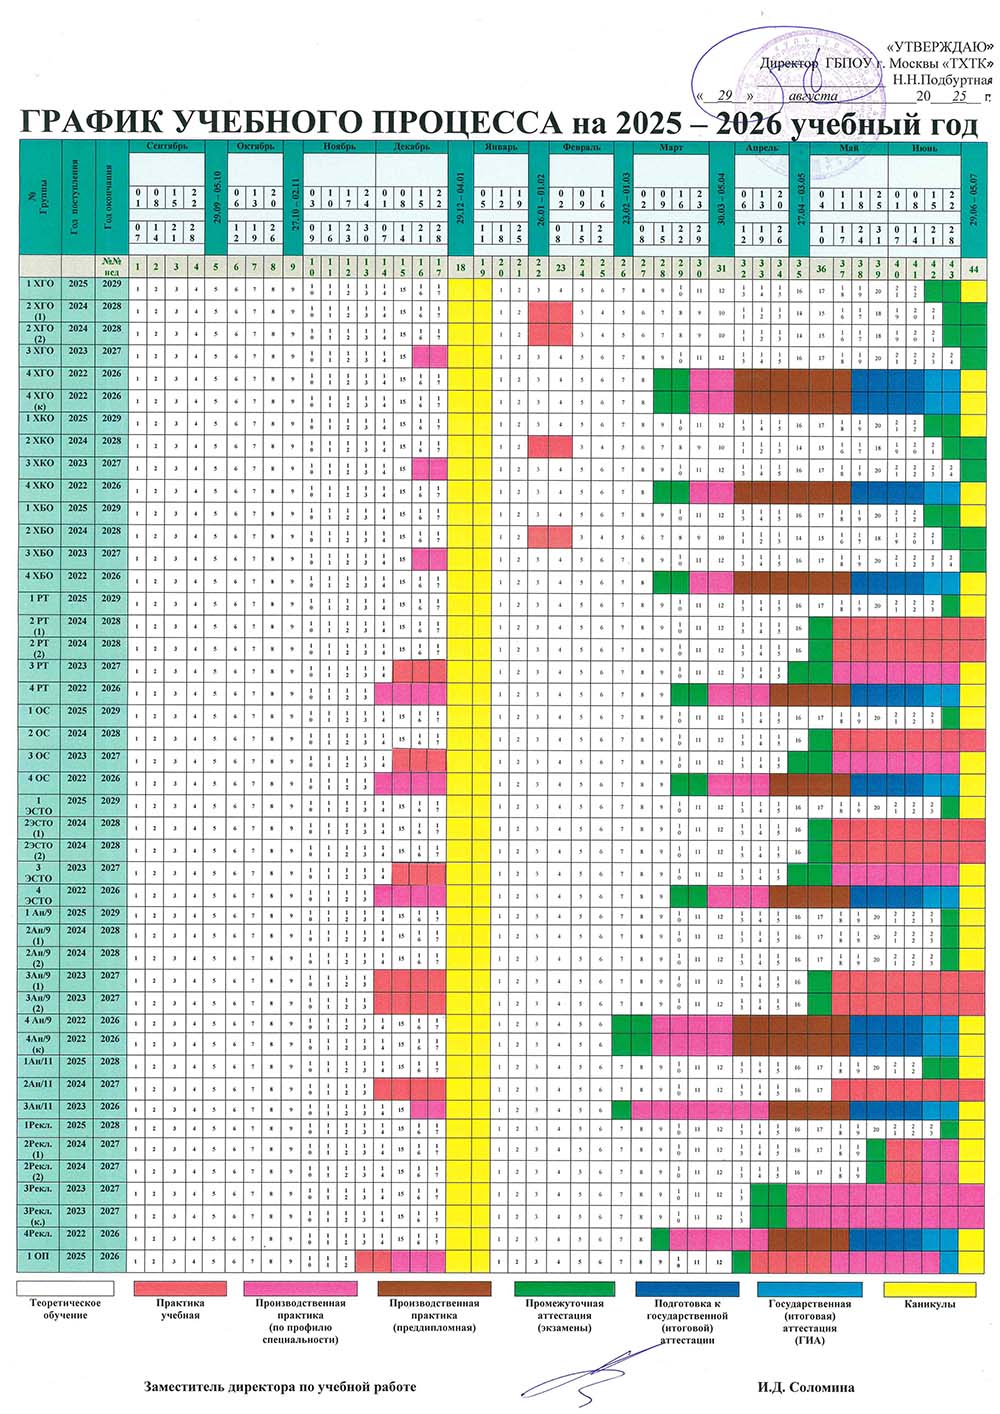The image size is (1000, 1414).
Task: Click the '«УТВЕРЖДАЮ»' approval heading
Action: pos(941,46)
